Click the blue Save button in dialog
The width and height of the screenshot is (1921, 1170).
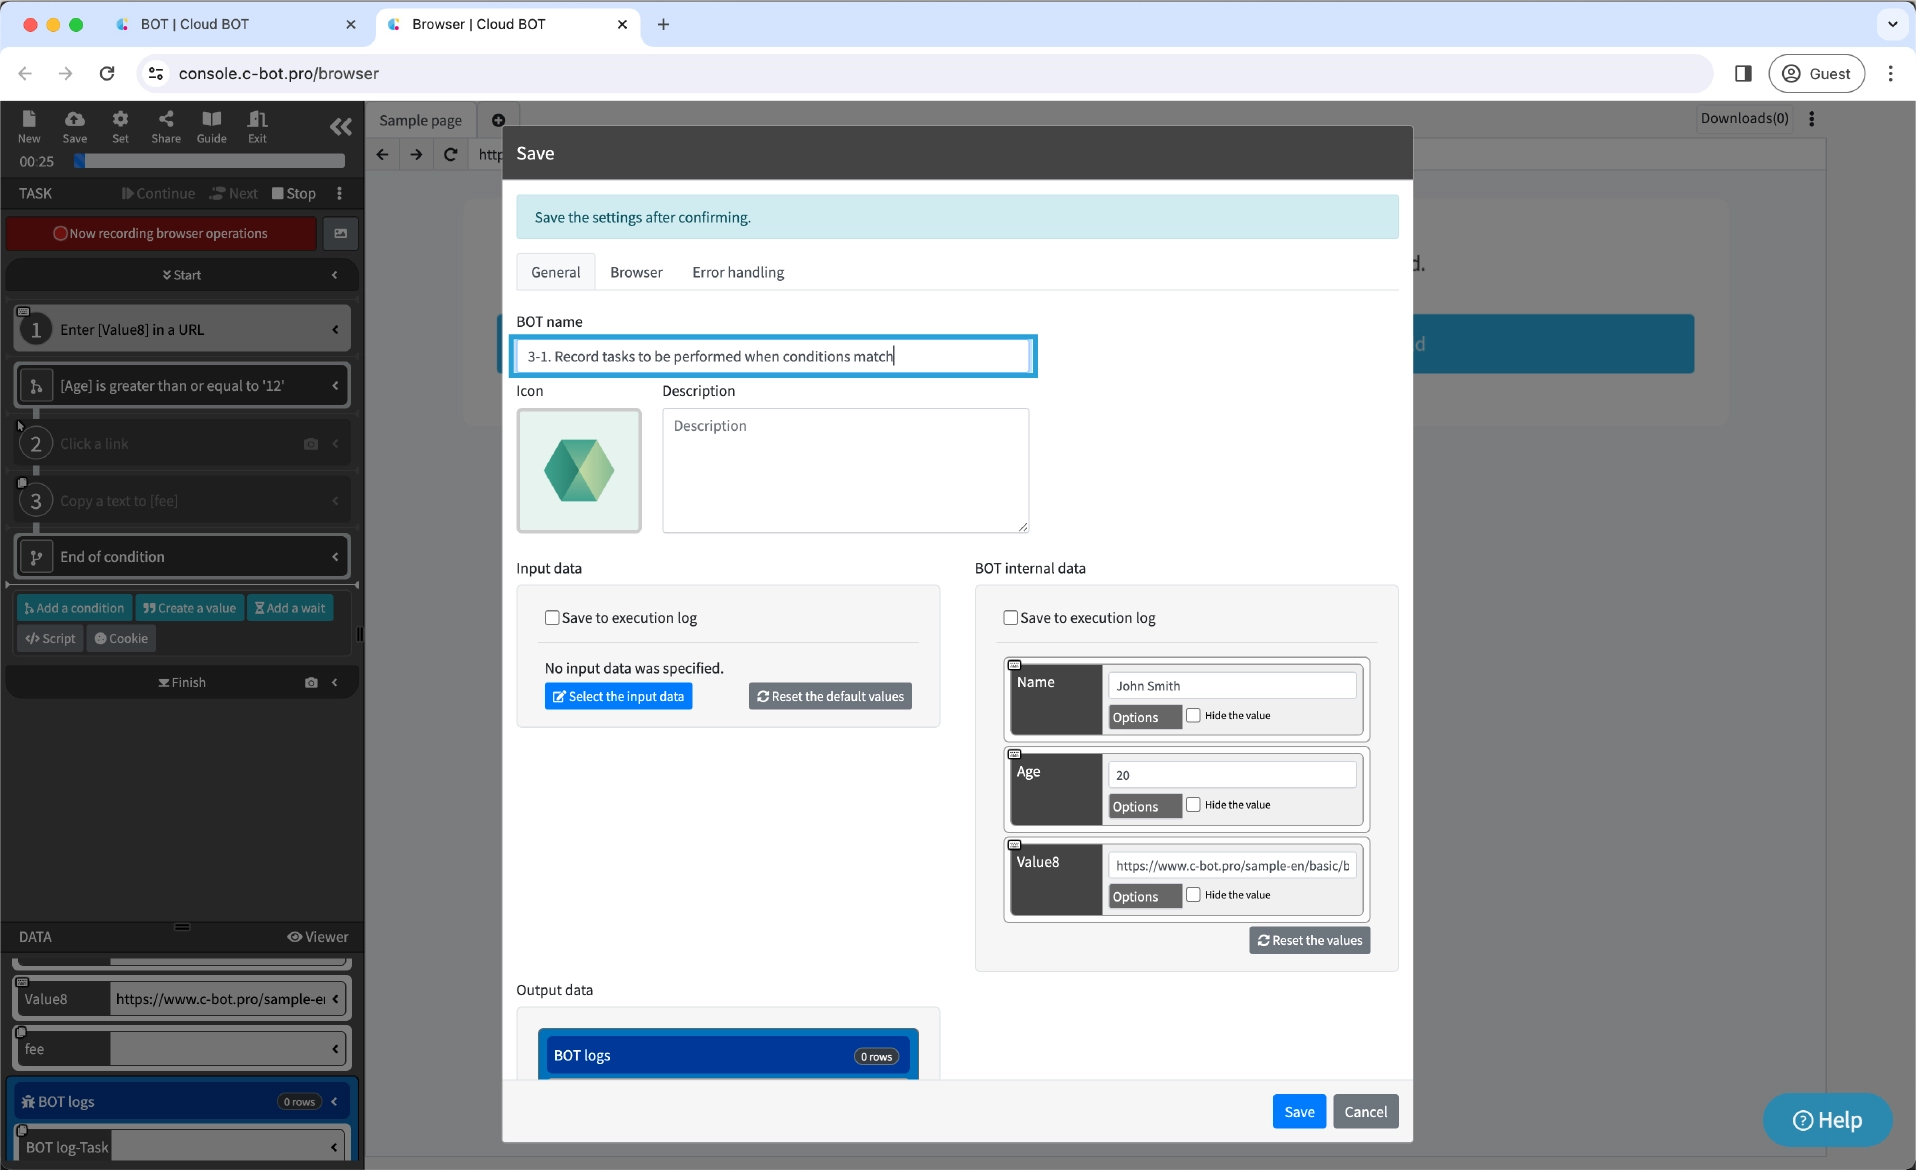point(1299,1112)
